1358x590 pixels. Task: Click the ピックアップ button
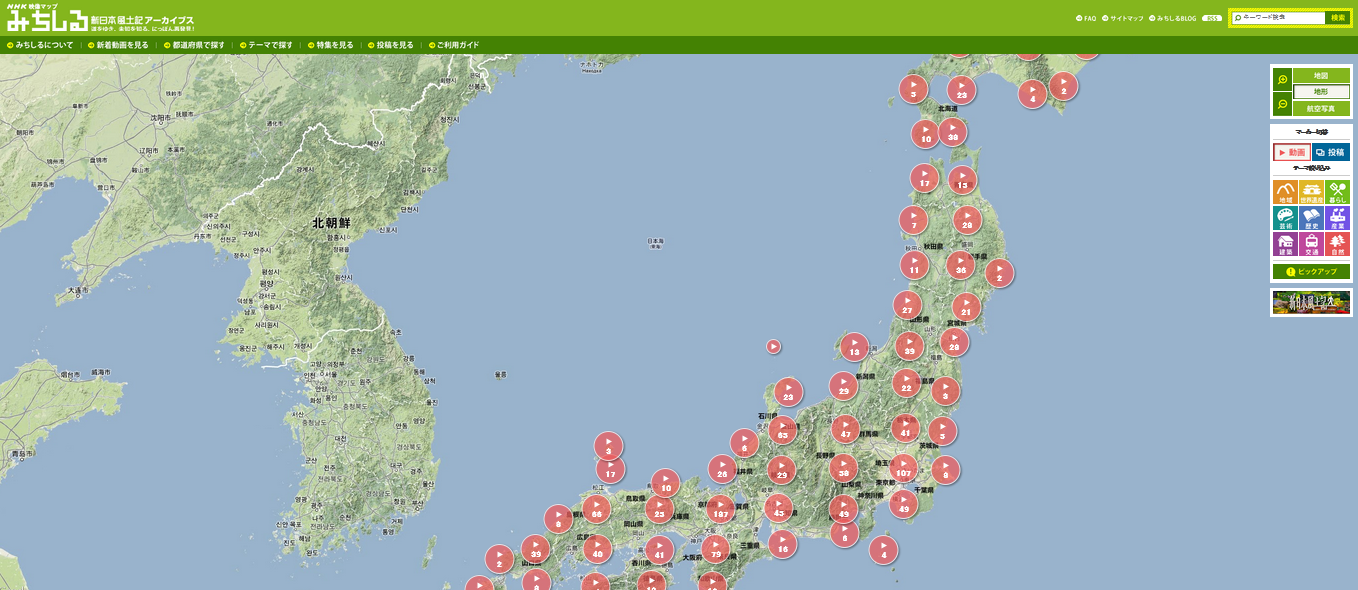(1311, 272)
